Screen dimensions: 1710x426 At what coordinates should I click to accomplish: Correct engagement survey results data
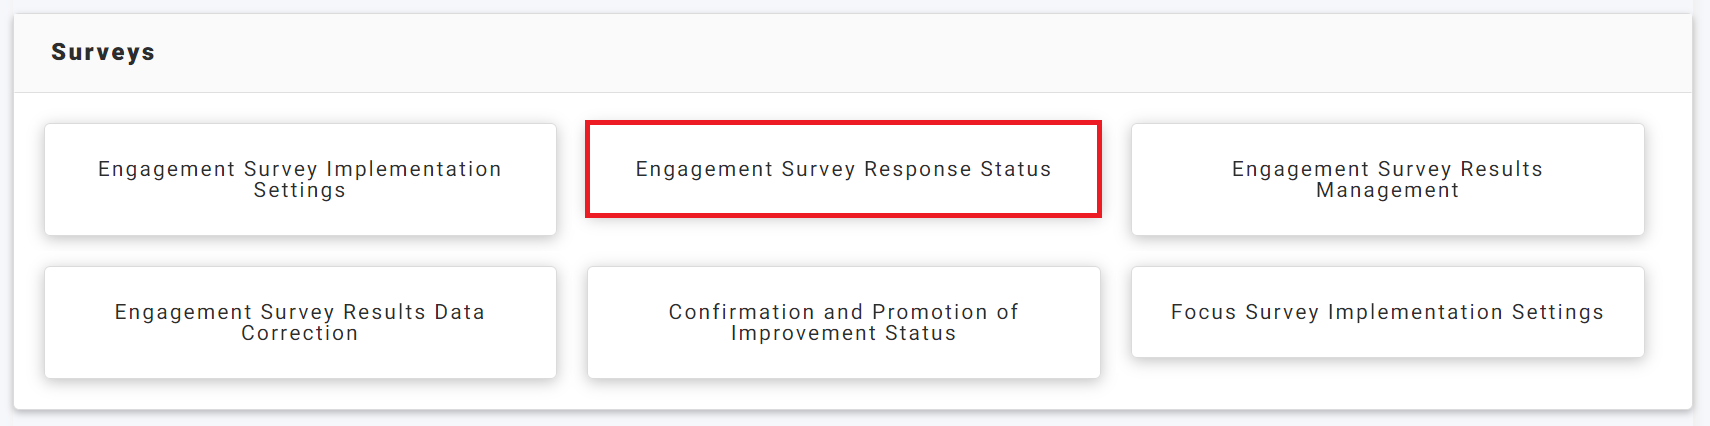click(x=300, y=322)
